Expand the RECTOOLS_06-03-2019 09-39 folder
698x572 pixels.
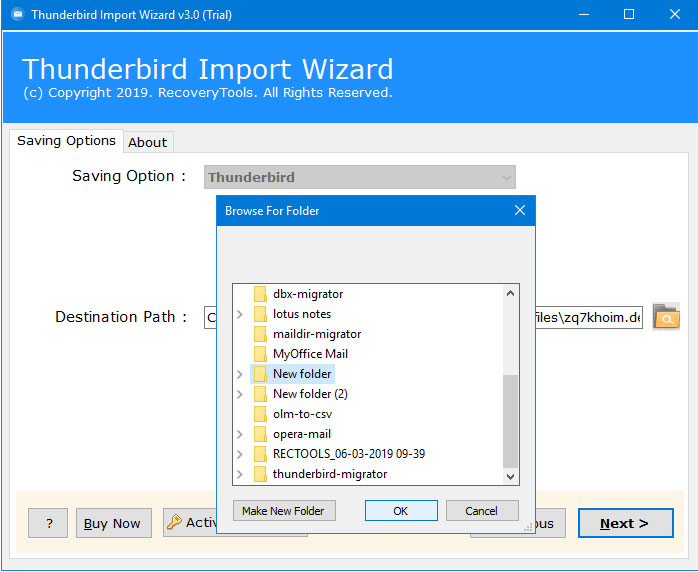(x=240, y=454)
